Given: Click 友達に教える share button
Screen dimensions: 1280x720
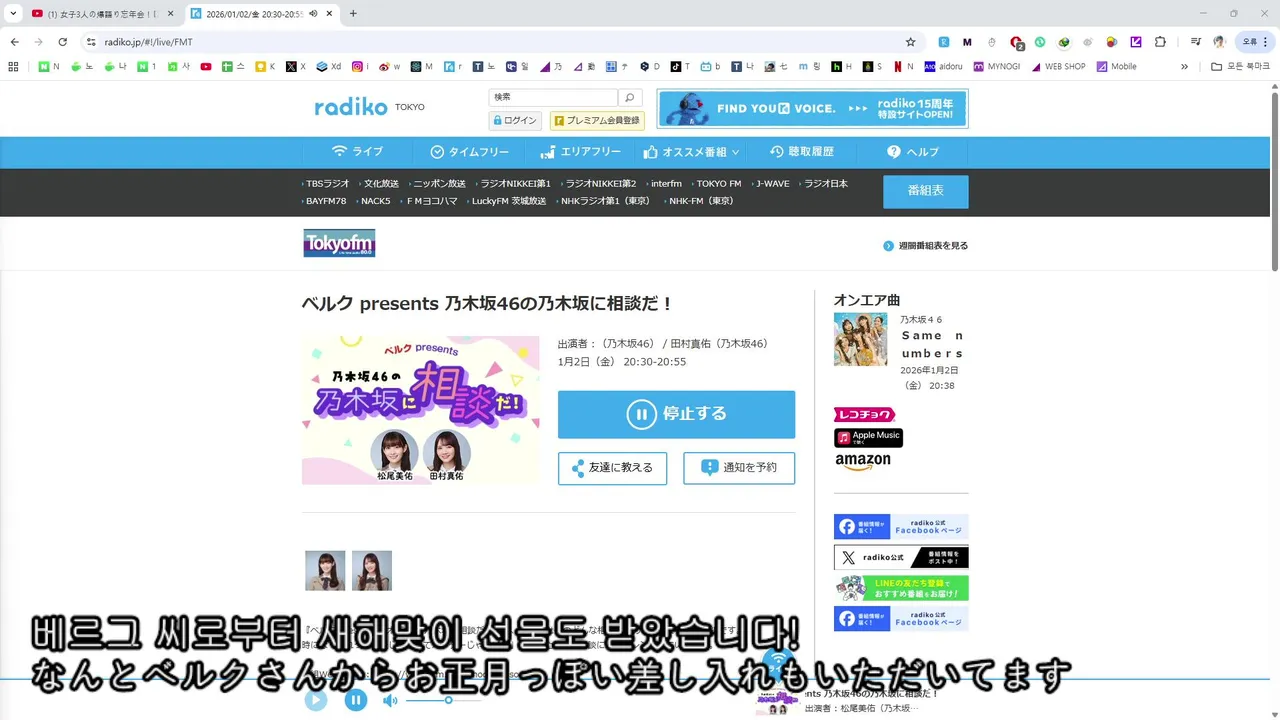Looking at the screenshot, I should point(612,468).
